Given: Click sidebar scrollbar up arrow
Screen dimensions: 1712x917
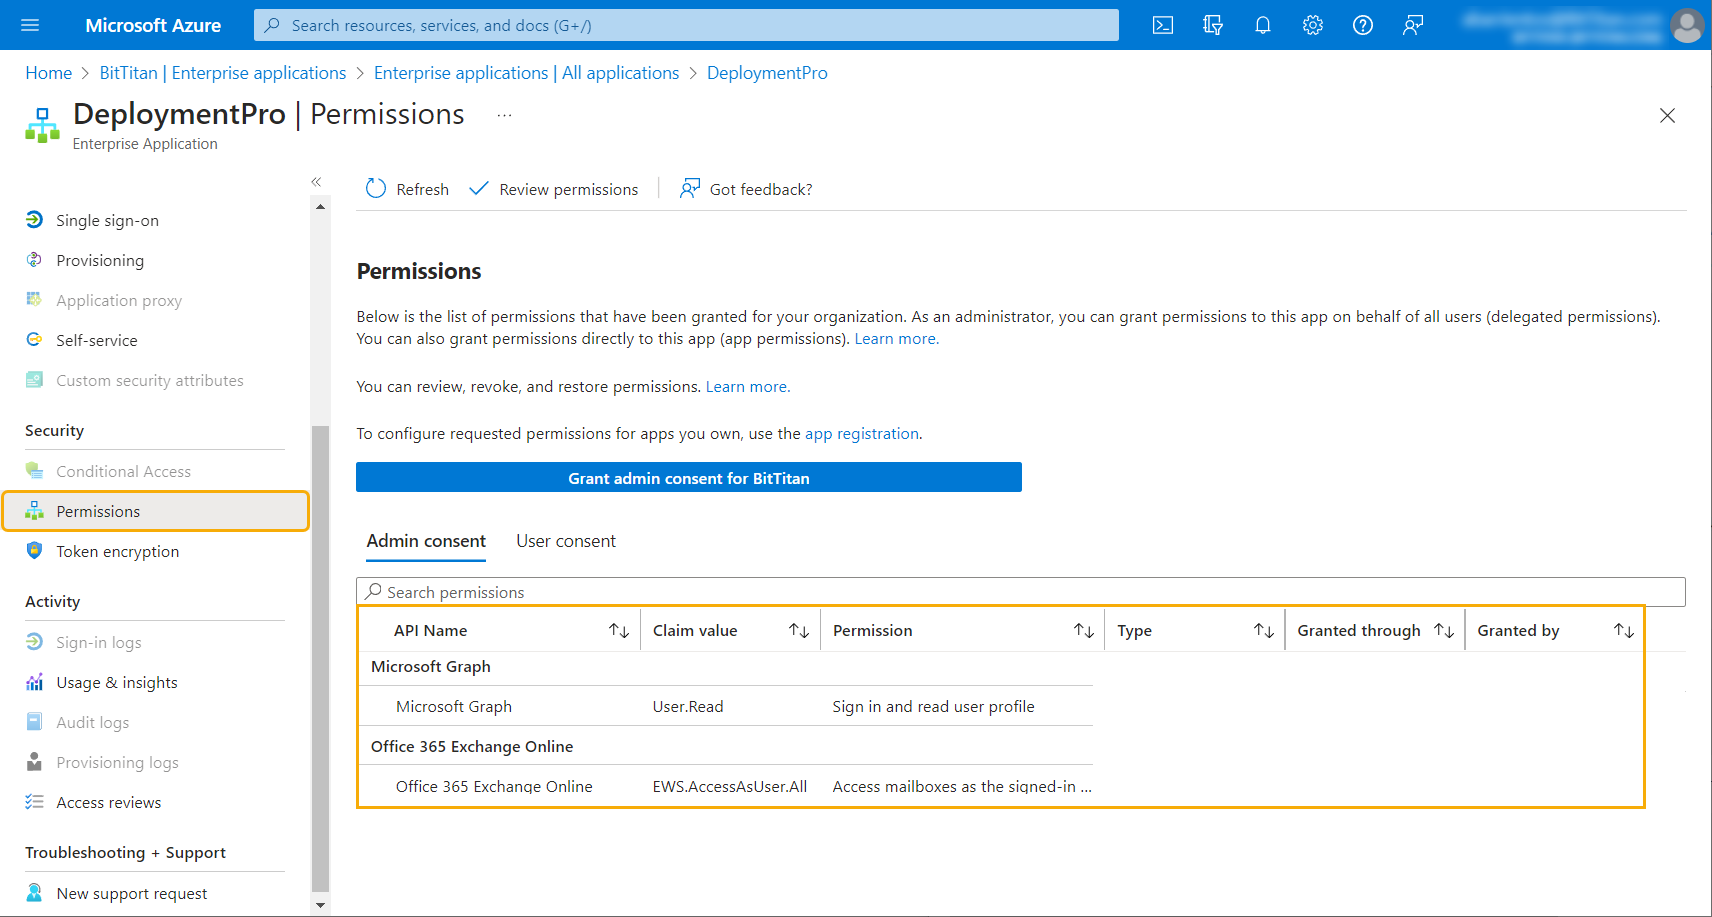Looking at the screenshot, I should click(320, 207).
